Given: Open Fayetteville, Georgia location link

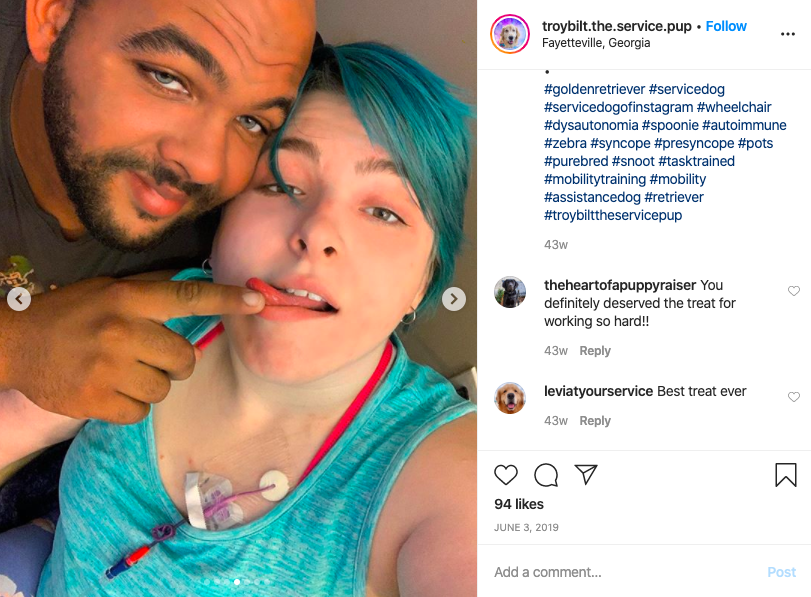Looking at the screenshot, I should pyautogui.click(x=596, y=43).
